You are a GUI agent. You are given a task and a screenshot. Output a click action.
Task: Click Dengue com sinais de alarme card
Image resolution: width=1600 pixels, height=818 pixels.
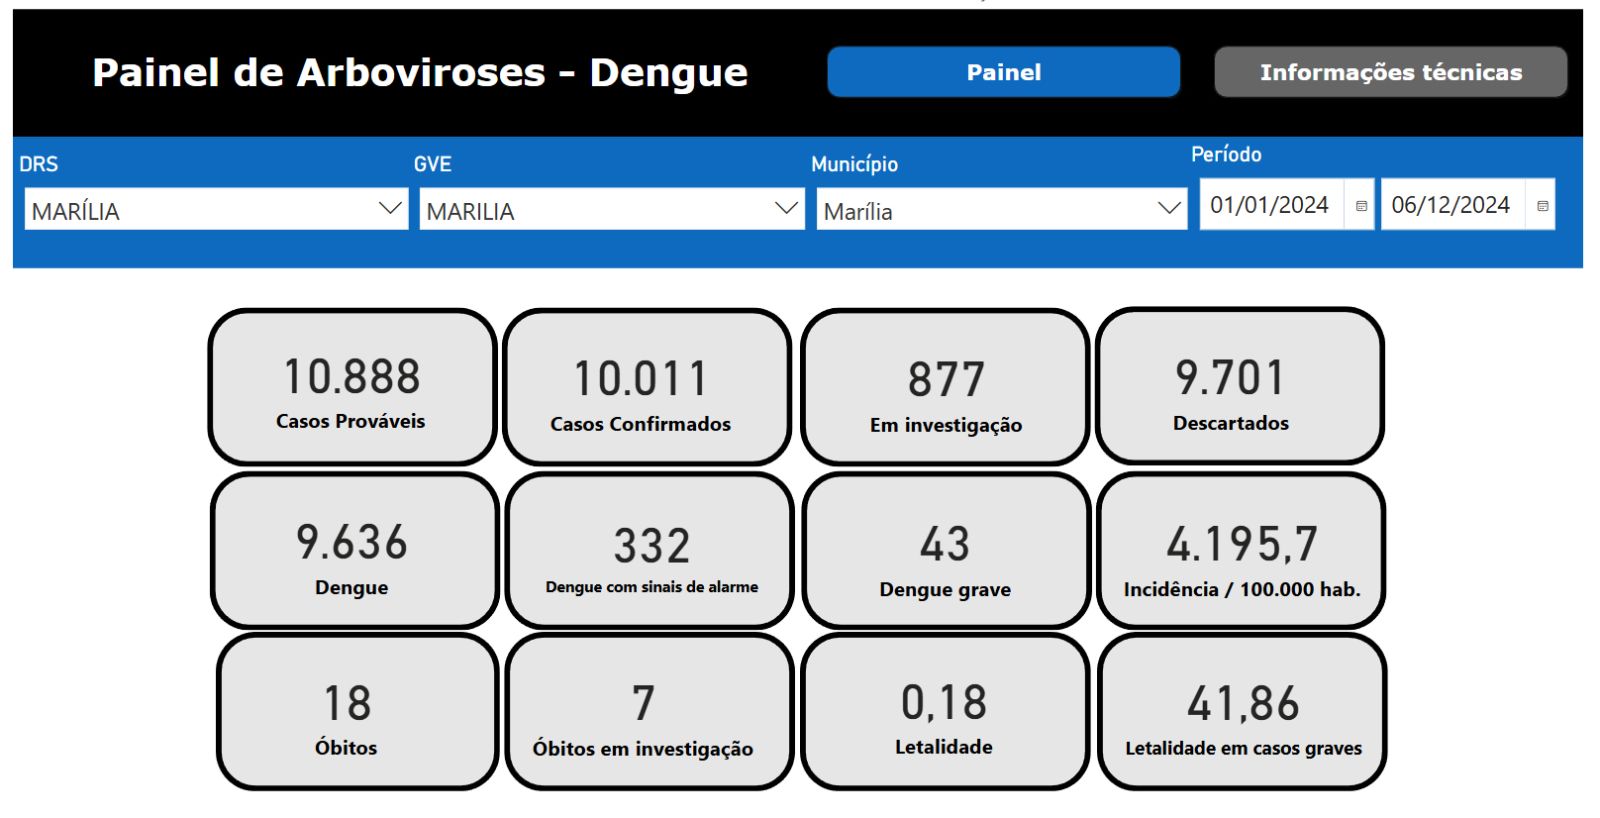650,552
